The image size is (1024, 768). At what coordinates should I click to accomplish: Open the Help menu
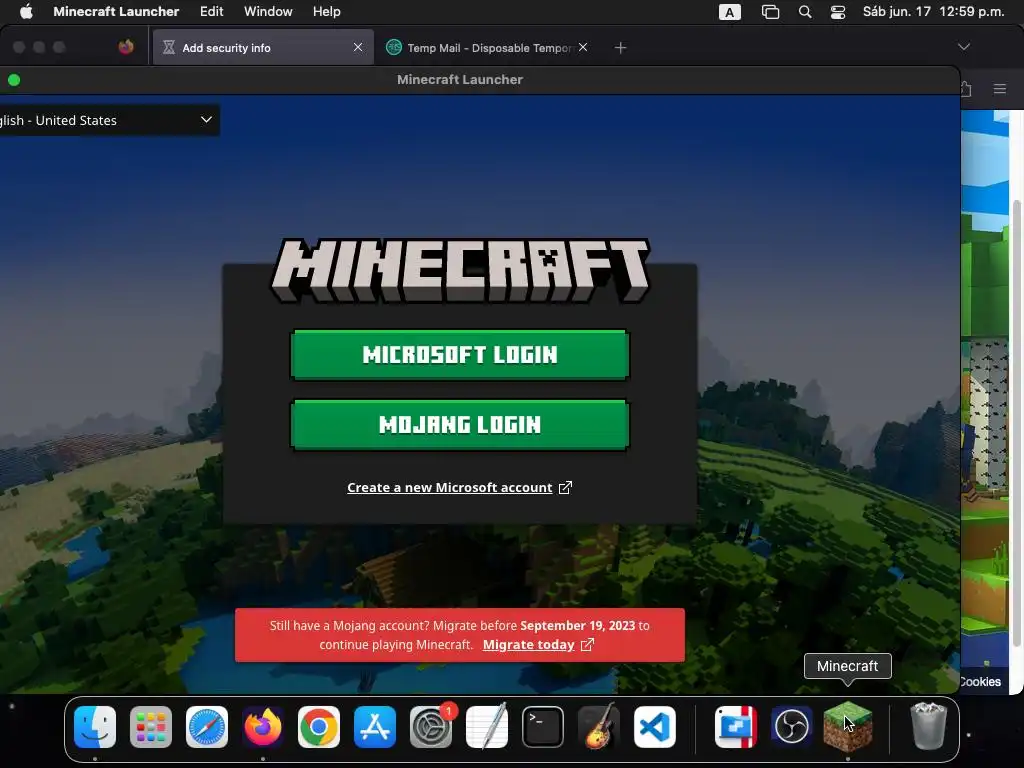tap(327, 12)
